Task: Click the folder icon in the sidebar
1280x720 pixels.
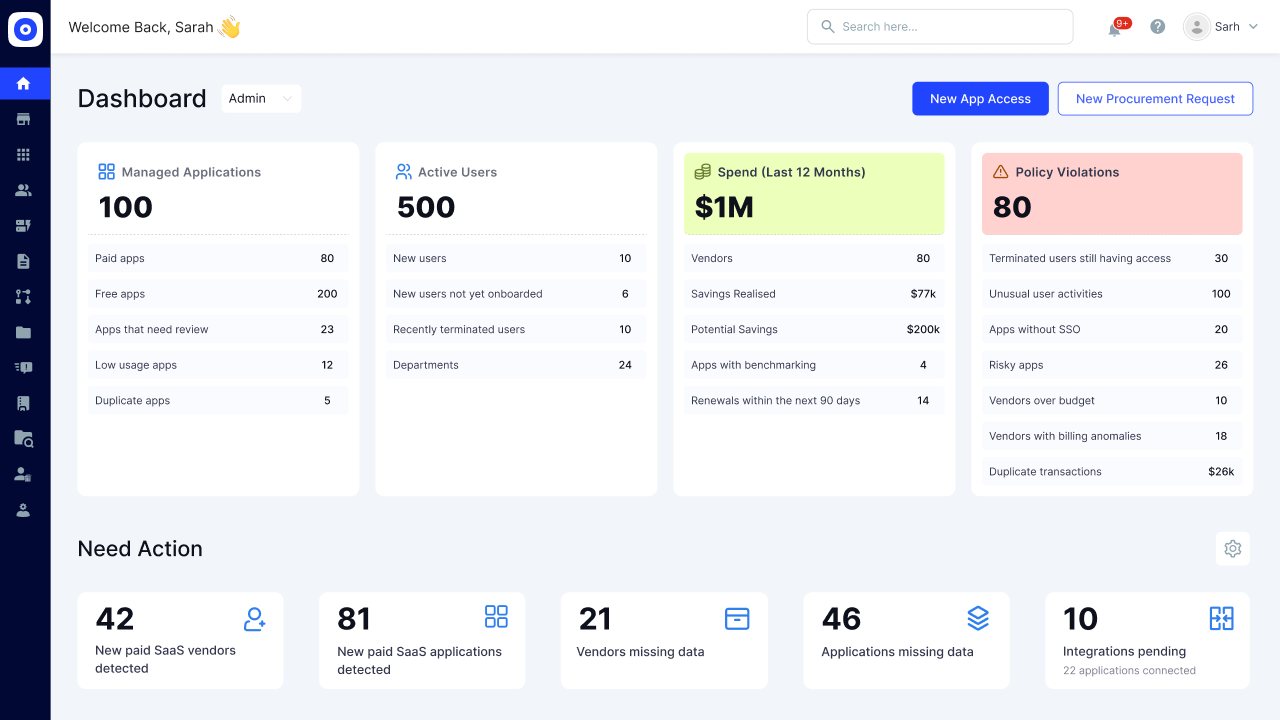Action: pyautogui.click(x=25, y=332)
